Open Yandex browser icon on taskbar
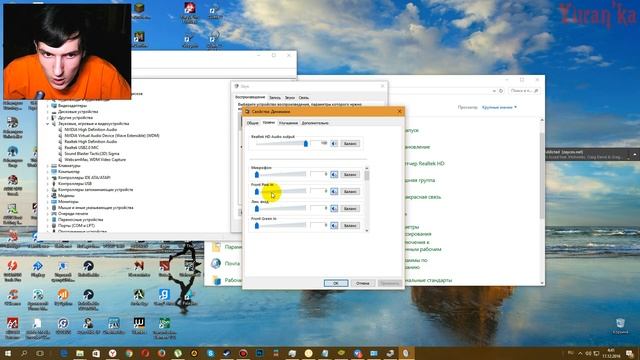Viewport: 640px width, 360px height. (x=113, y=353)
